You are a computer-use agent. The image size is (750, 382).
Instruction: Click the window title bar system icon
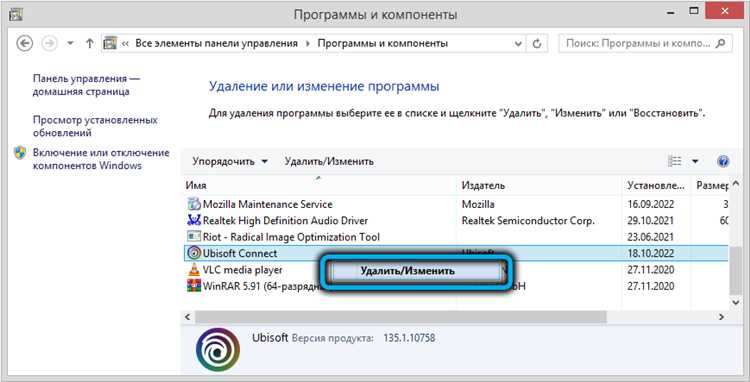(15, 15)
